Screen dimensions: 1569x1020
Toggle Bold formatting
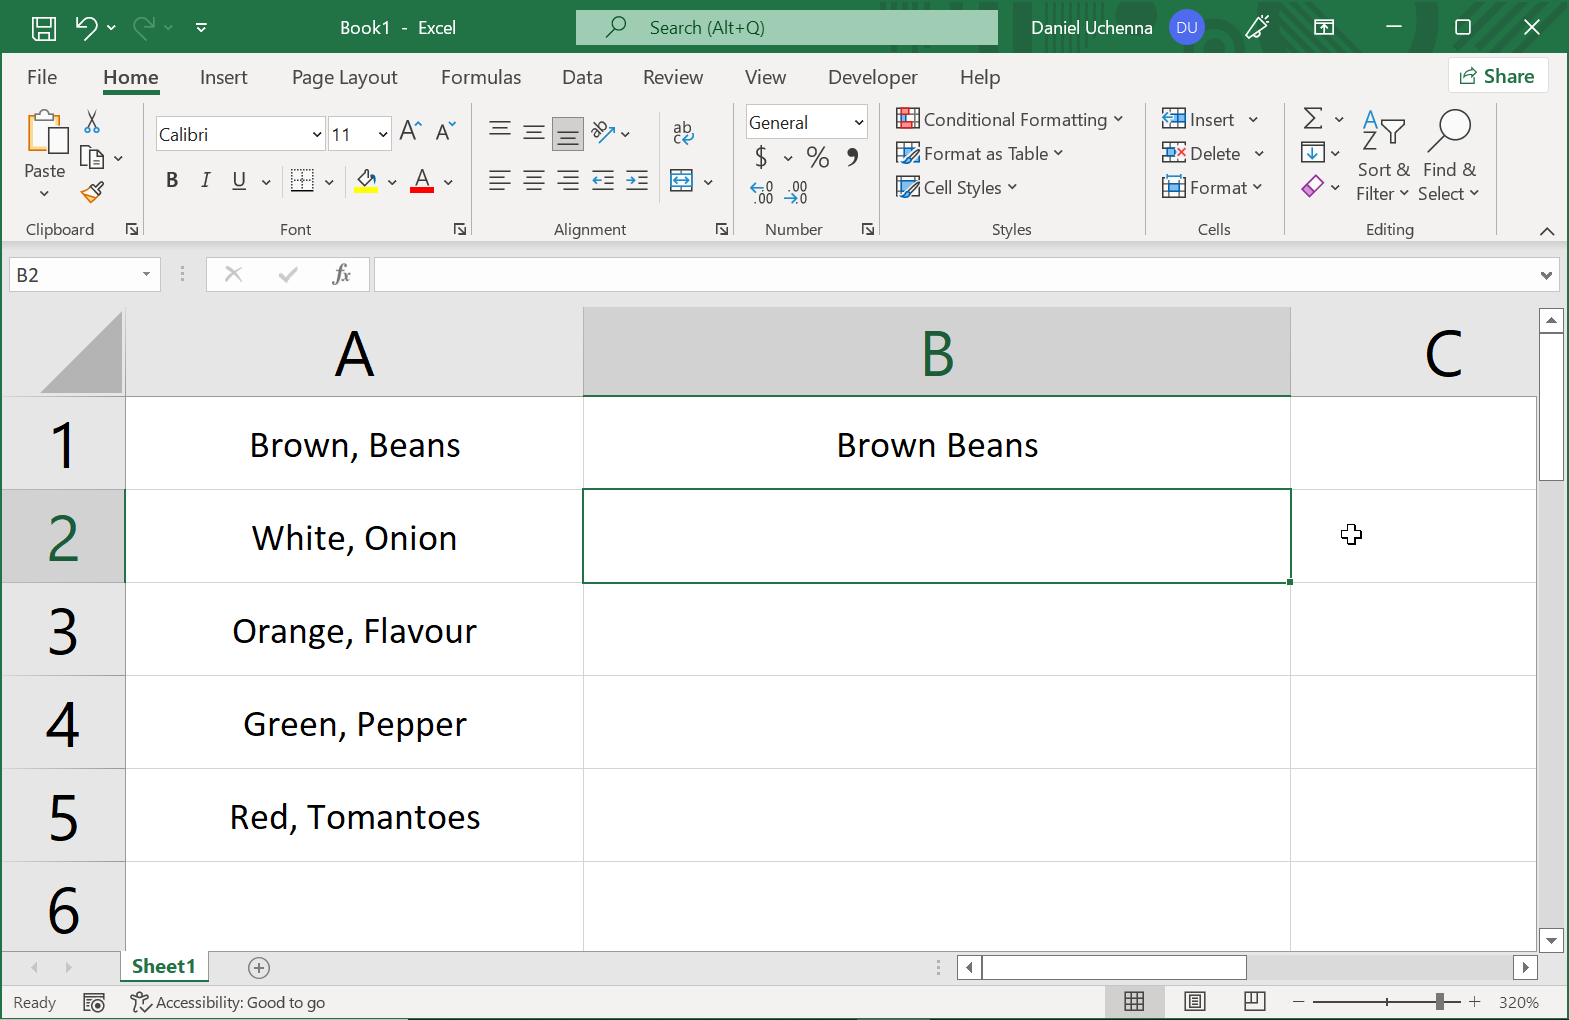pos(172,181)
